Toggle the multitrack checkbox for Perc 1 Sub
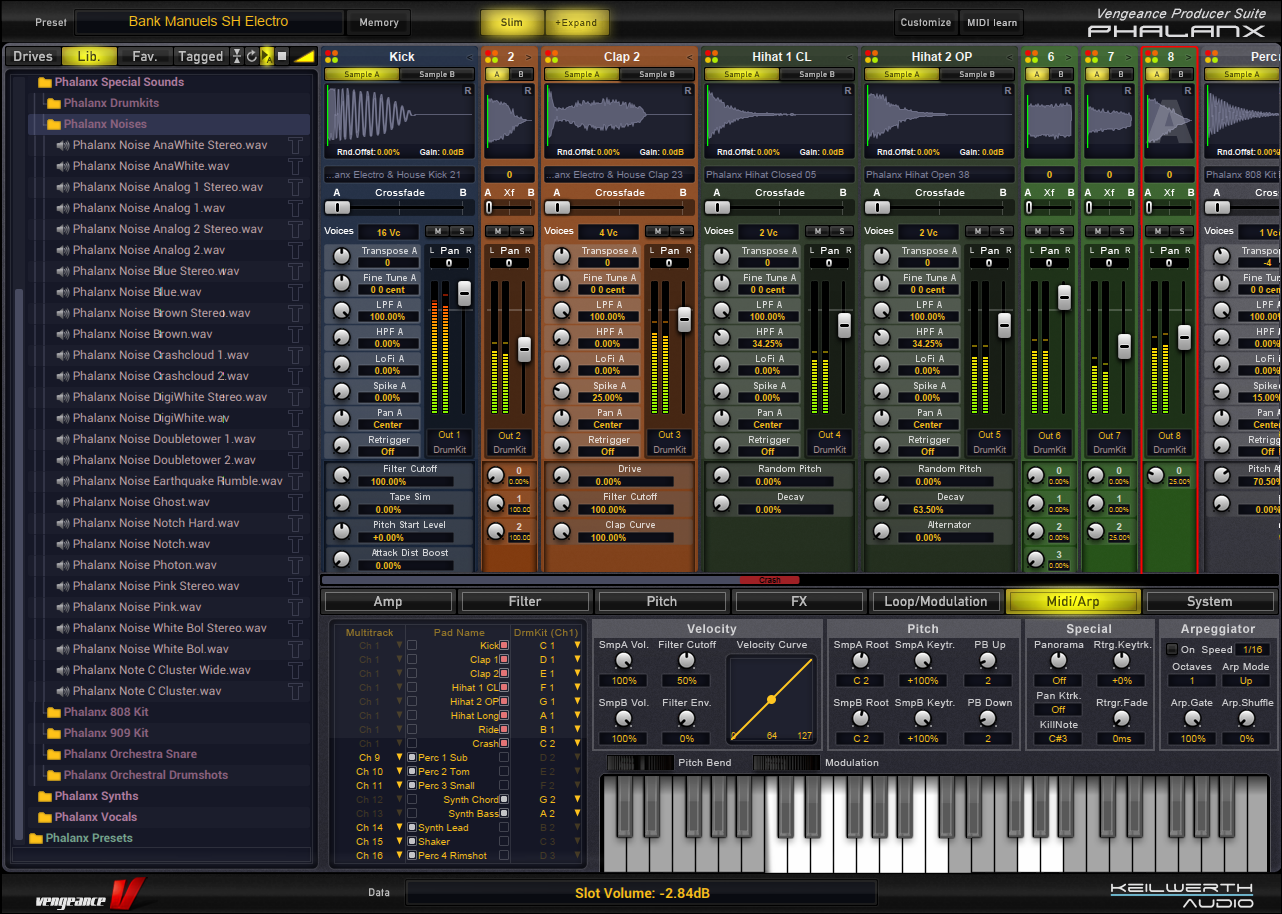This screenshot has height=914, width=1282. coord(412,758)
